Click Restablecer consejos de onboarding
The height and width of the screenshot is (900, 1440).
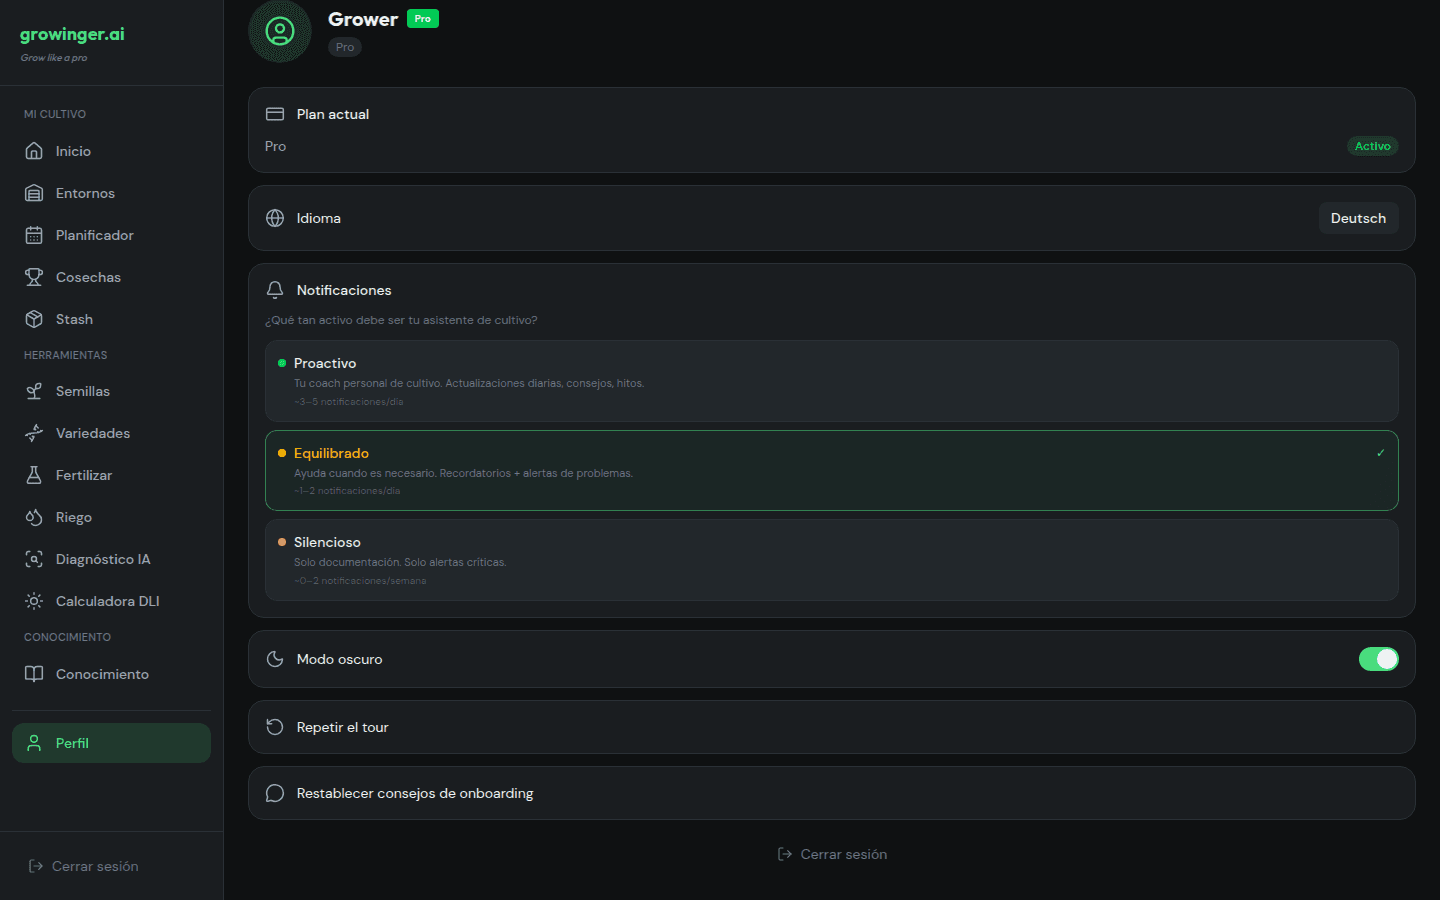pos(831,793)
